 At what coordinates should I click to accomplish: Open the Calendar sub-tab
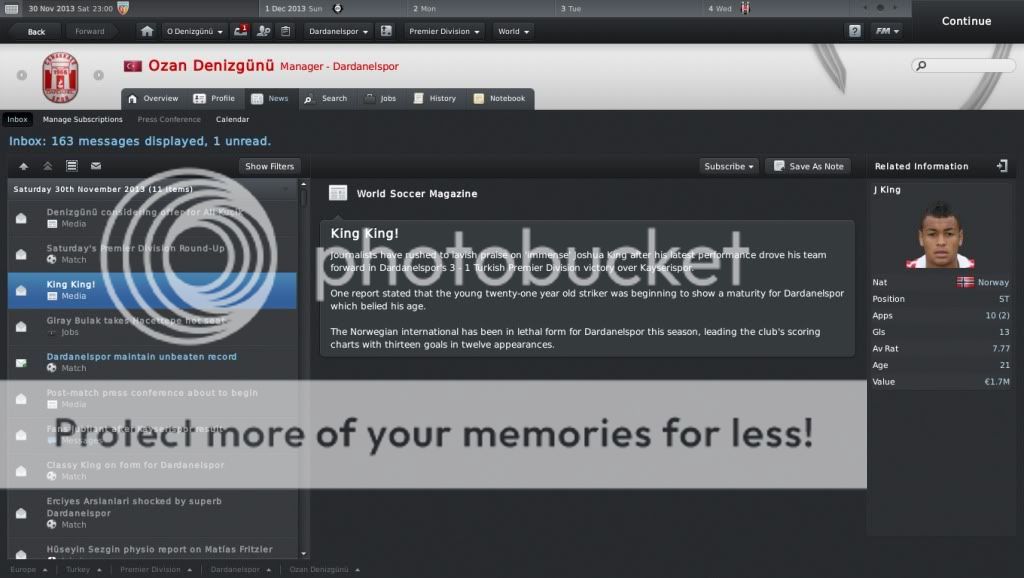(x=232, y=120)
